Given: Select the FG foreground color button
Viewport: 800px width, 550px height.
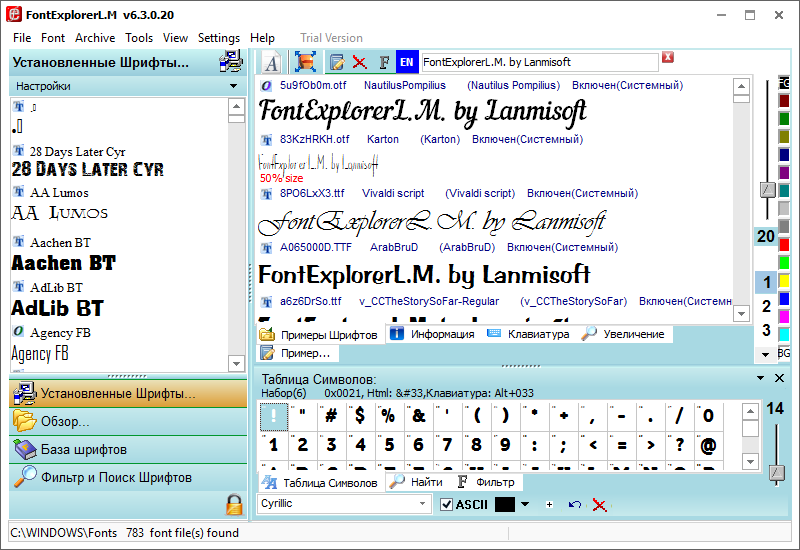Looking at the screenshot, I should point(784,83).
